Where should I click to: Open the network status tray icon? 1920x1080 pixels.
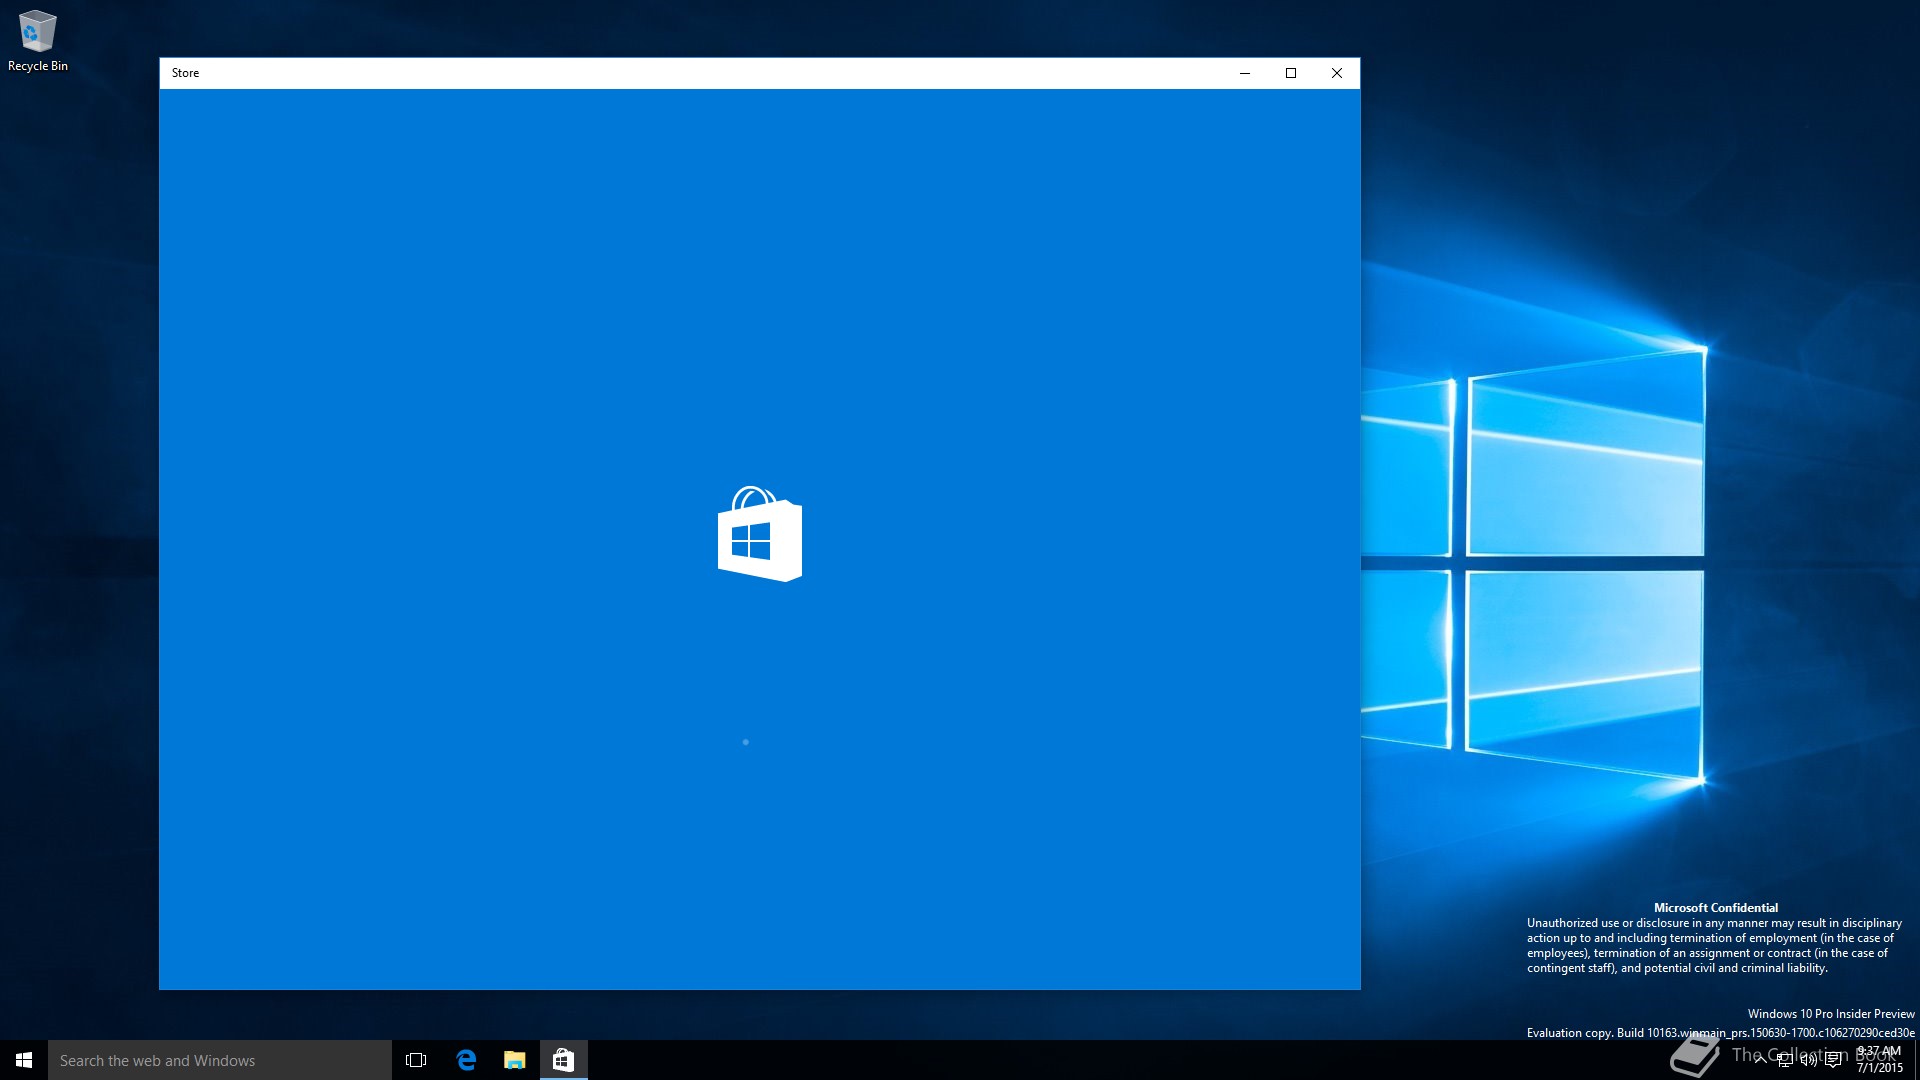point(1785,1060)
